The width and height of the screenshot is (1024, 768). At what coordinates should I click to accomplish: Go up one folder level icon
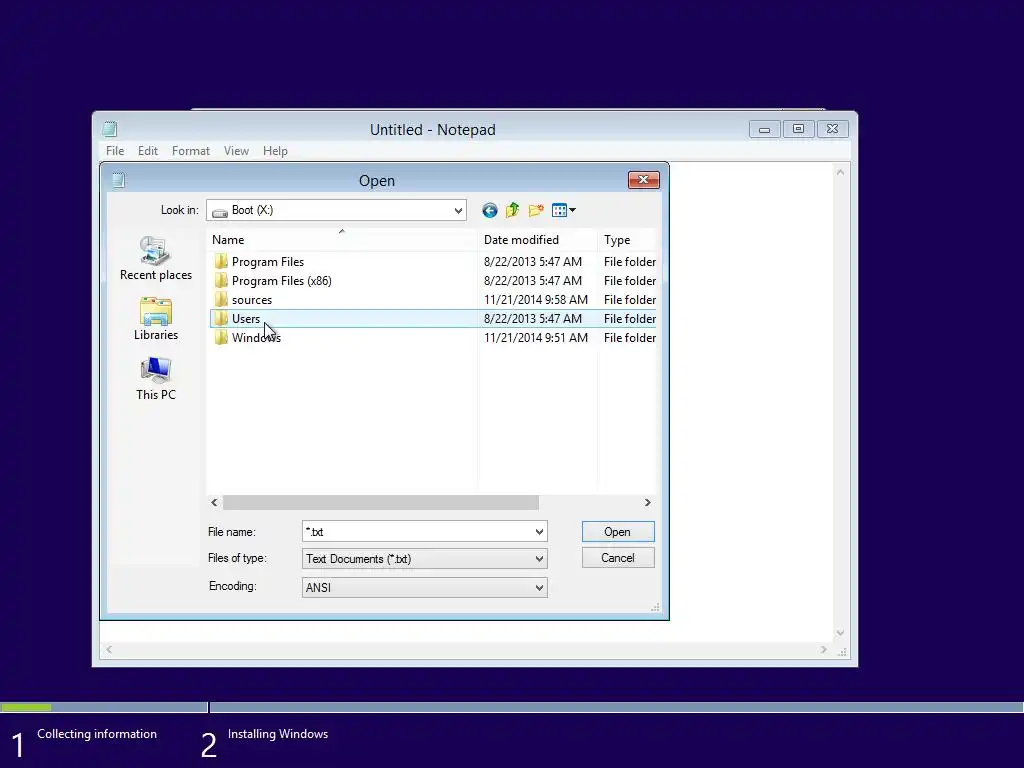point(513,210)
